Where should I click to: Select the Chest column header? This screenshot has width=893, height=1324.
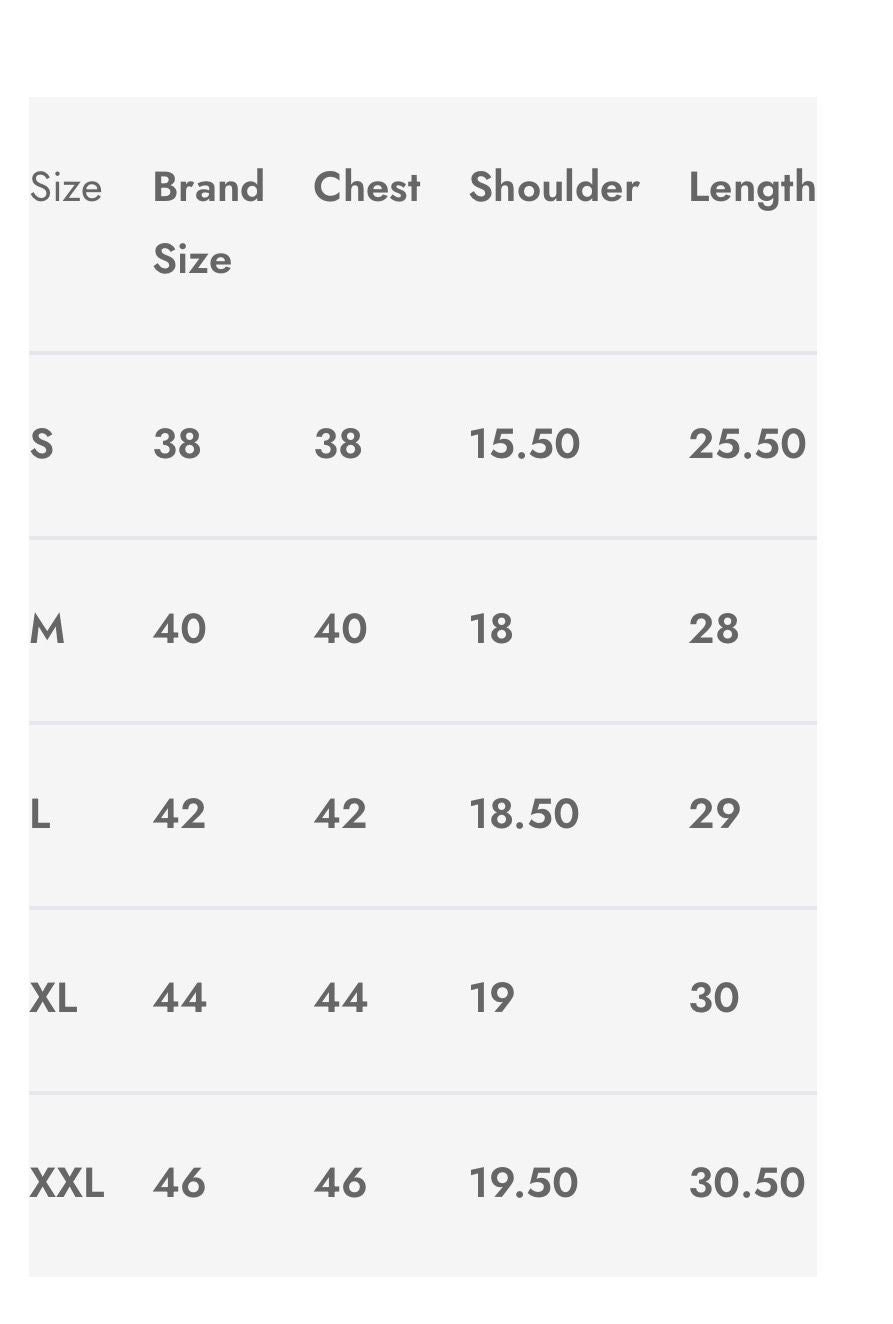(x=366, y=188)
